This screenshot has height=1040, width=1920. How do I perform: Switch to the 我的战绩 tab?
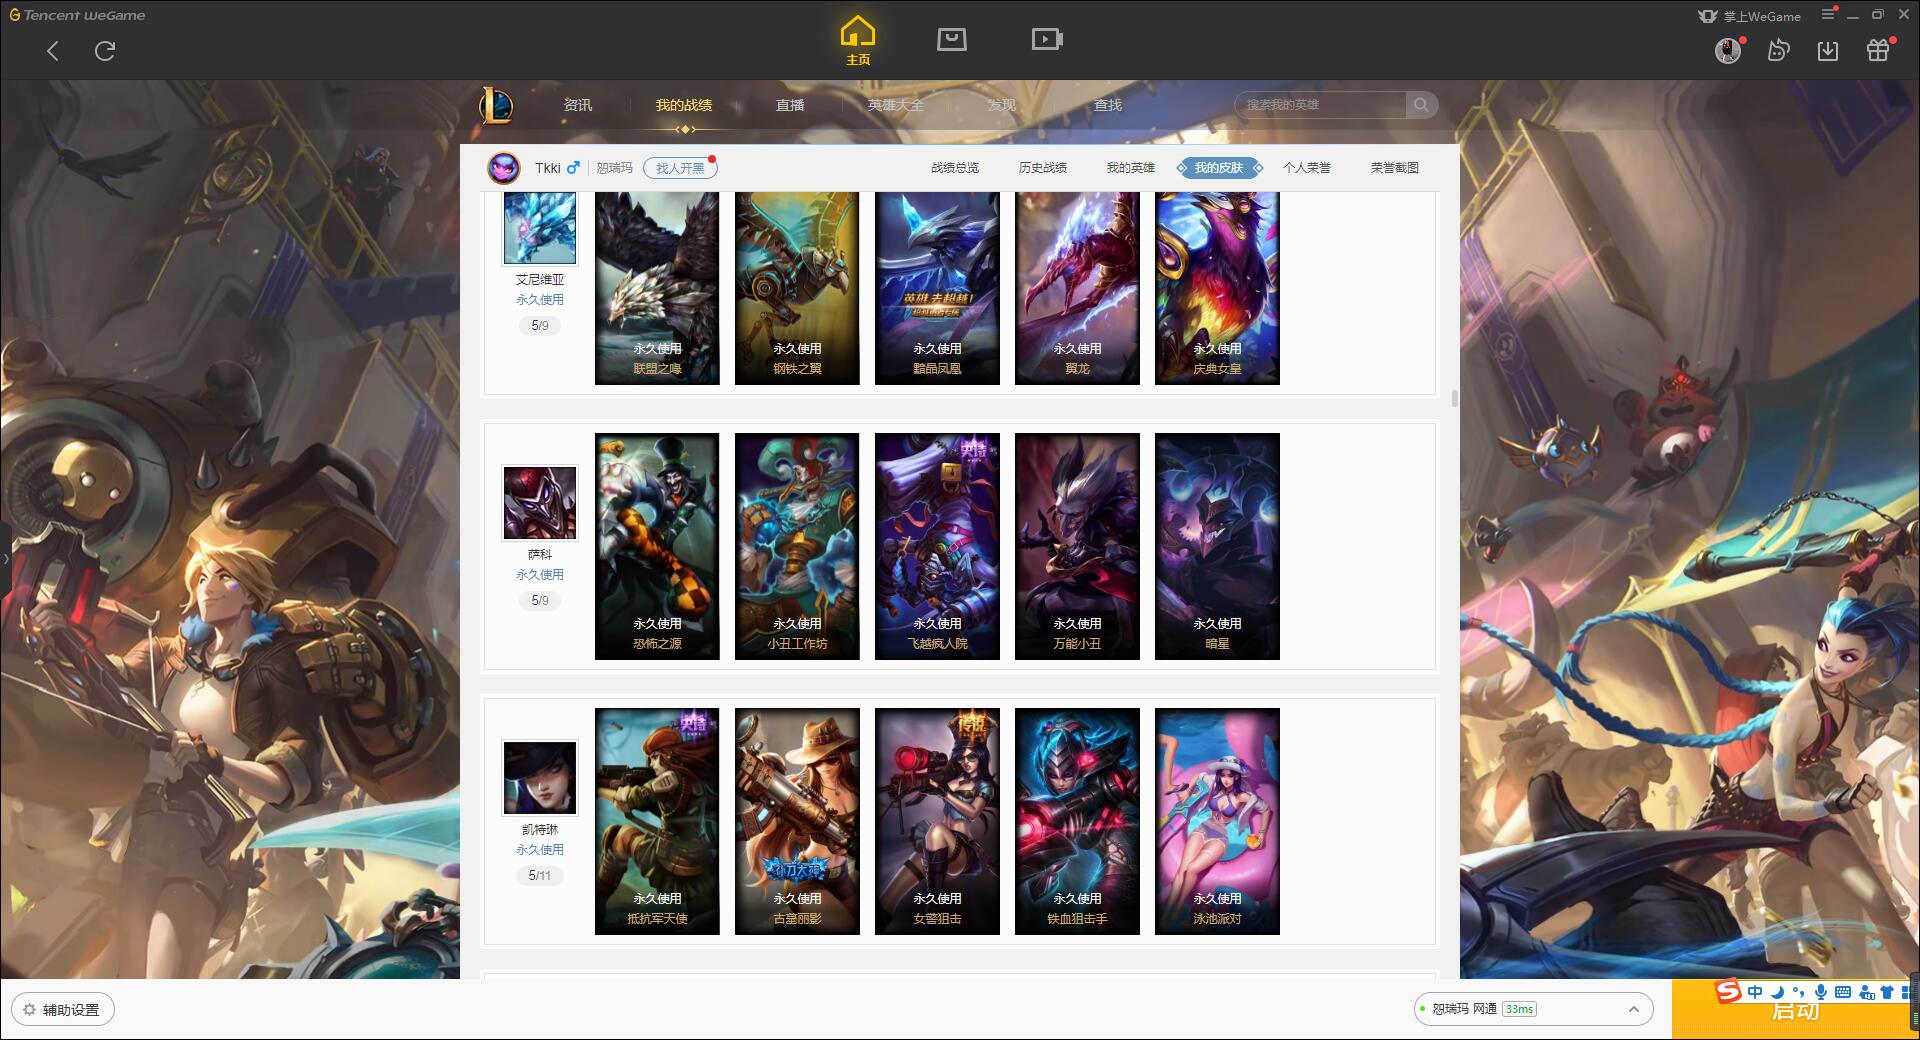coord(684,105)
